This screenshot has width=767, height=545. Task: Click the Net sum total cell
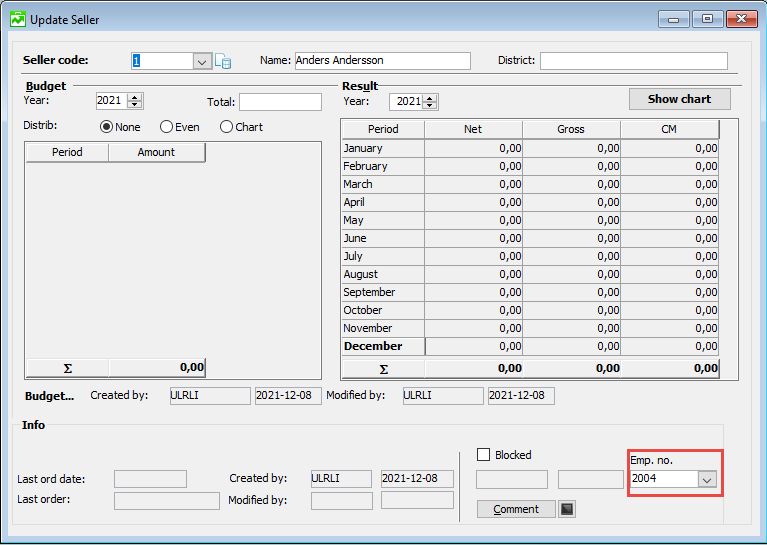pos(473,368)
